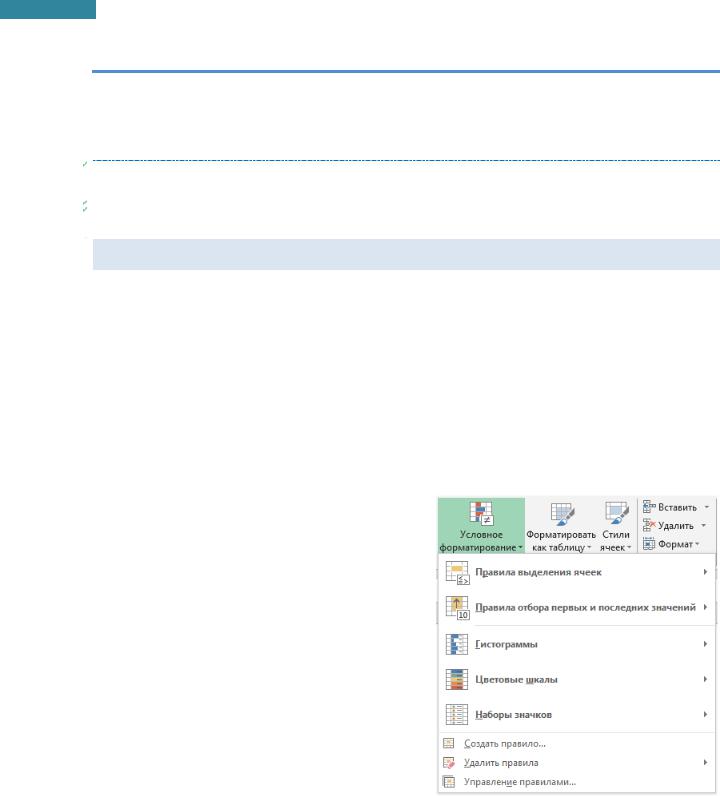Screen dimensions: 720x796
Task: Click the Форматировать как таблицу icon
Action: pyautogui.click(x=563, y=514)
